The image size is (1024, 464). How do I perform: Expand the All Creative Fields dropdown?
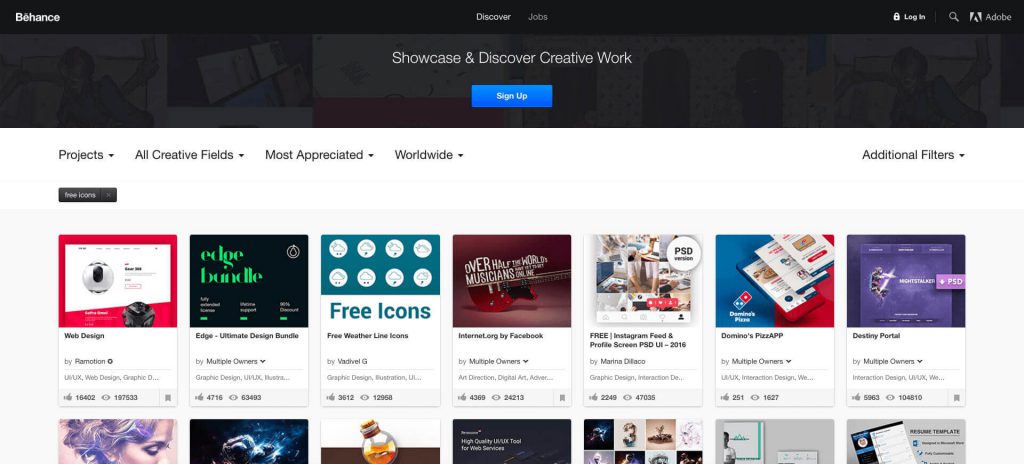click(x=189, y=155)
